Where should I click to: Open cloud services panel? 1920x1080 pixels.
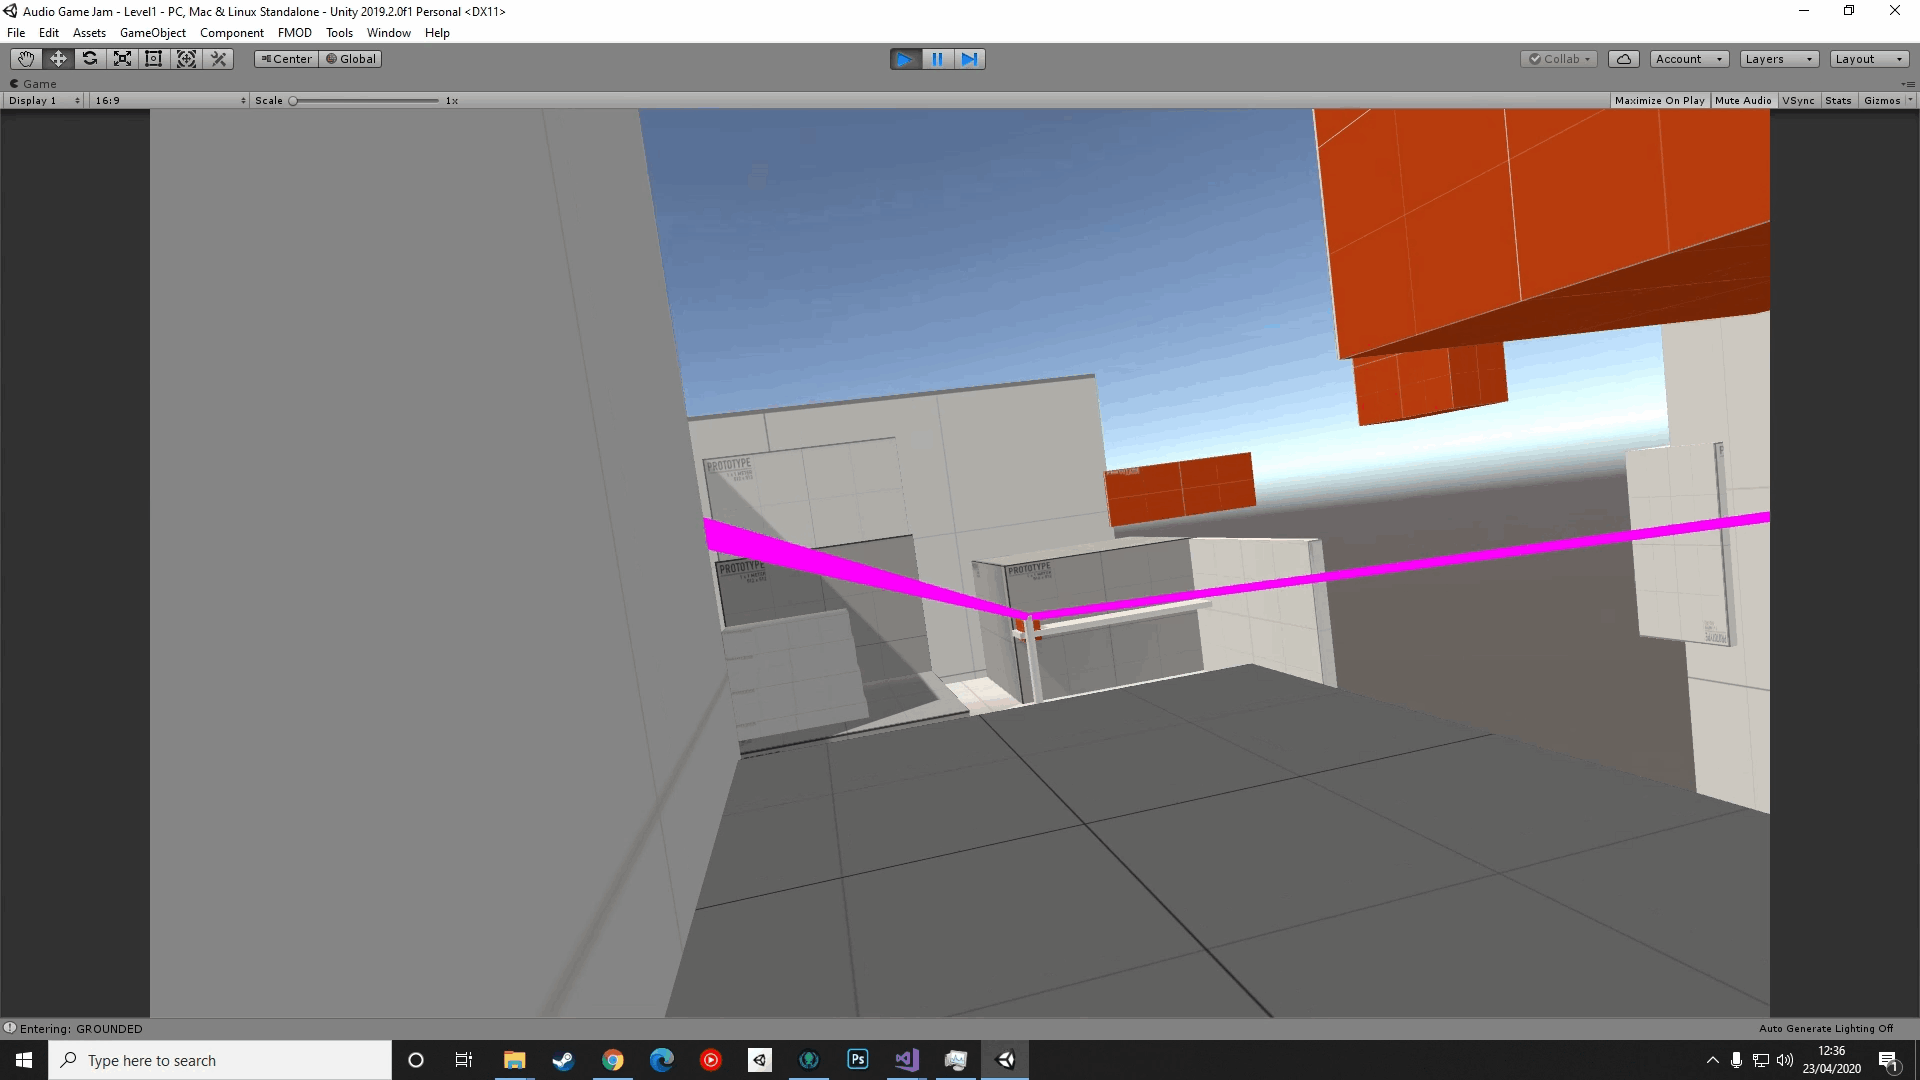(x=1623, y=59)
